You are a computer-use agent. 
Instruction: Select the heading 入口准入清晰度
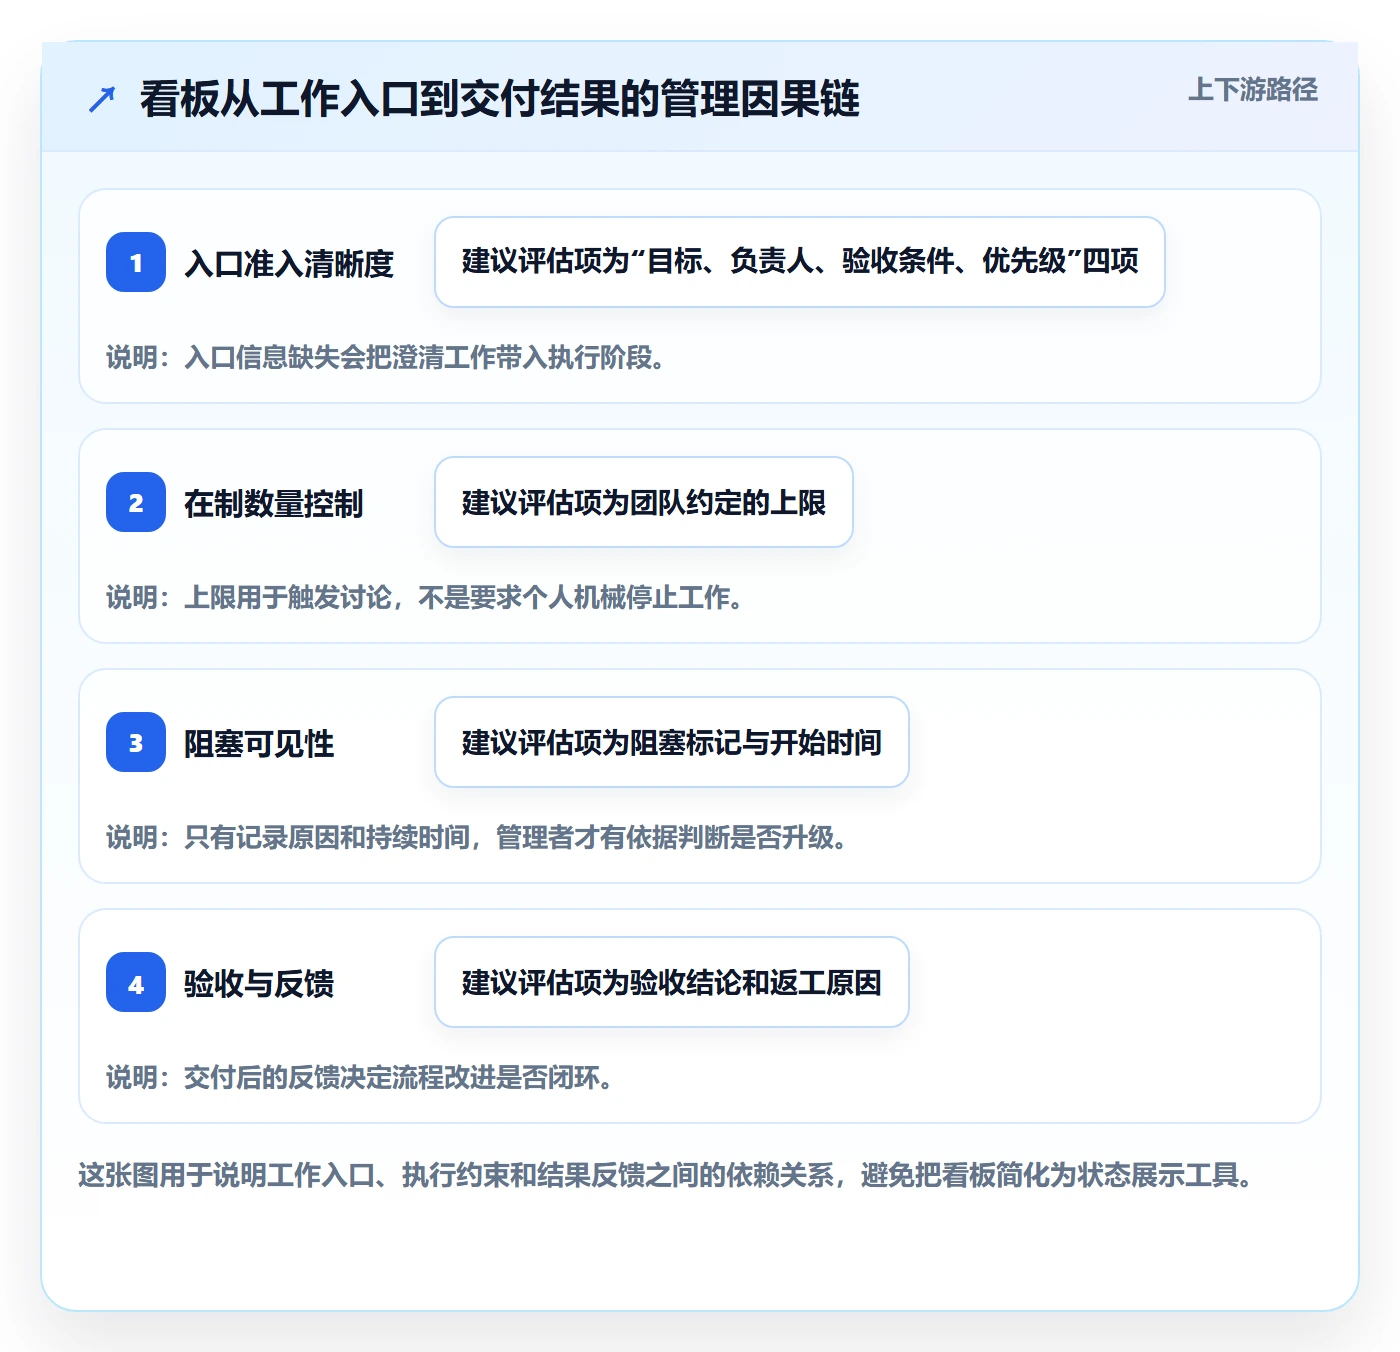coord(289,263)
